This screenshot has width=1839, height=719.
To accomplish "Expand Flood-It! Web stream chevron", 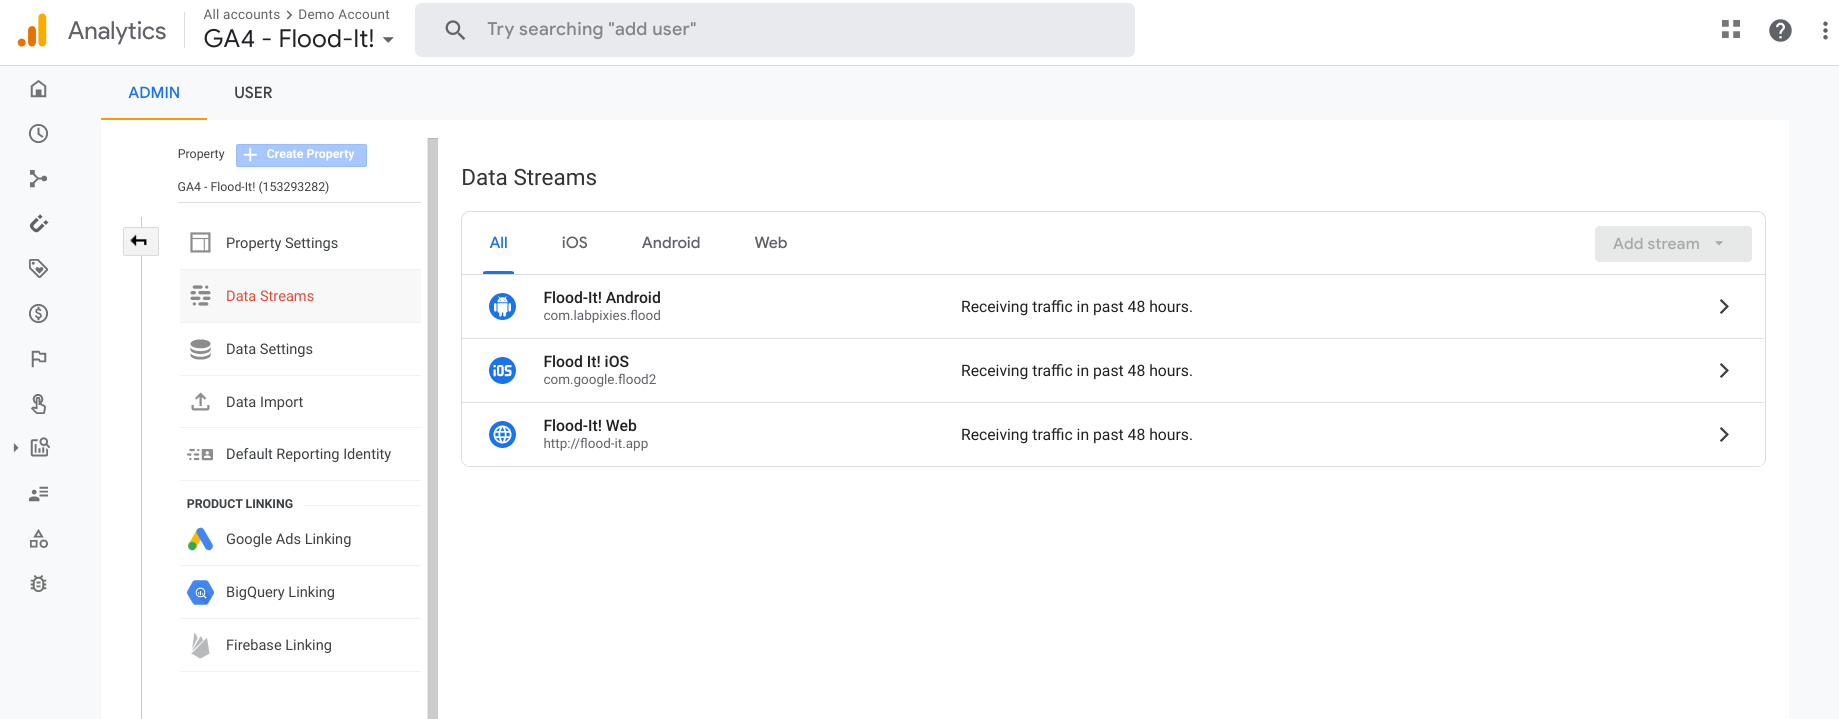I will (x=1724, y=435).
